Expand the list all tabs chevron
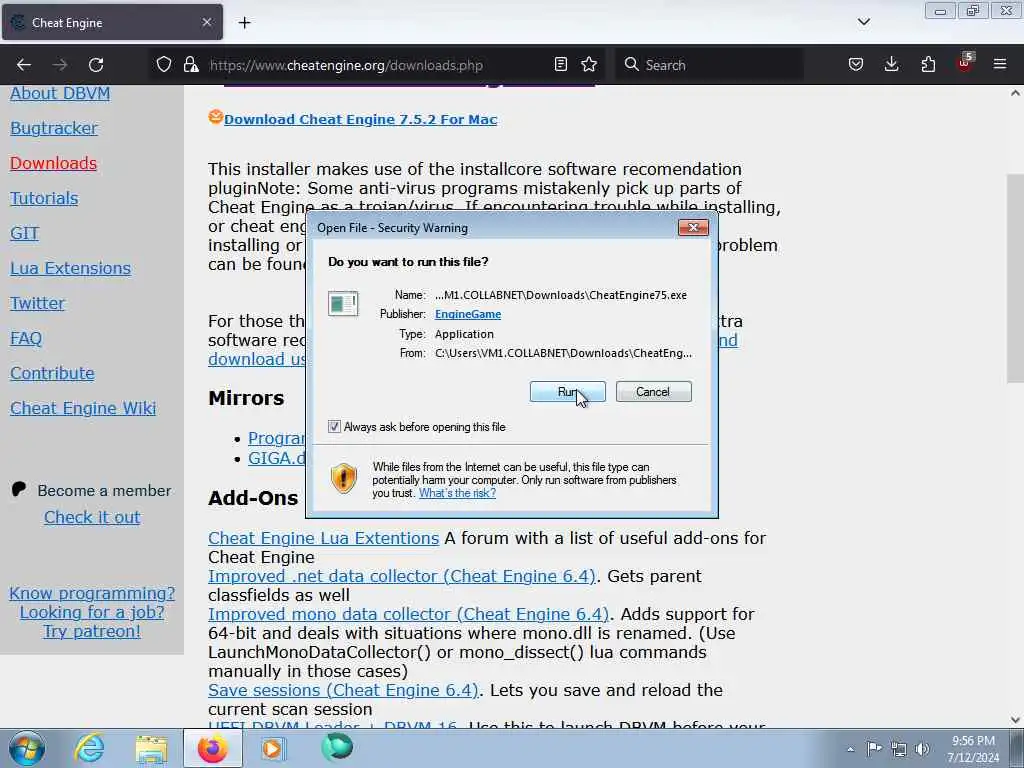This screenshot has width=1024, height=768. click(863, 22)
